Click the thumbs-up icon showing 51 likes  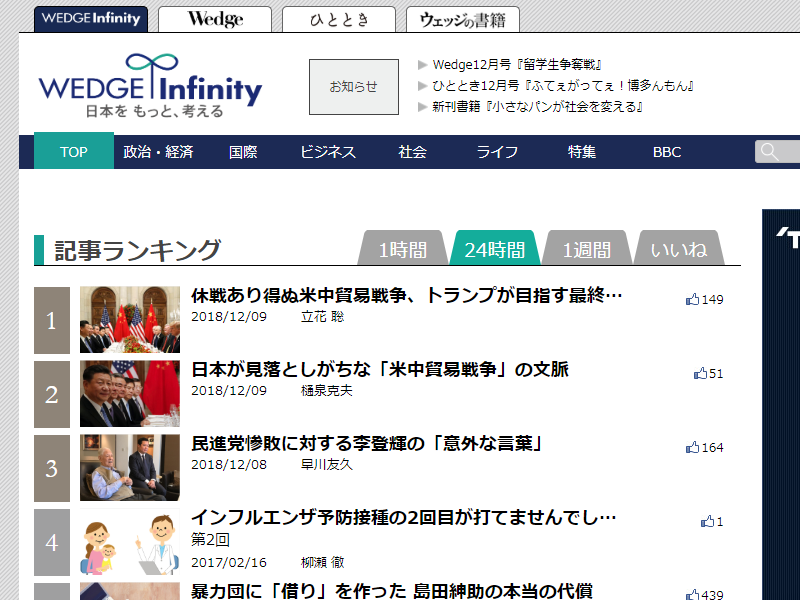(700, 373)
